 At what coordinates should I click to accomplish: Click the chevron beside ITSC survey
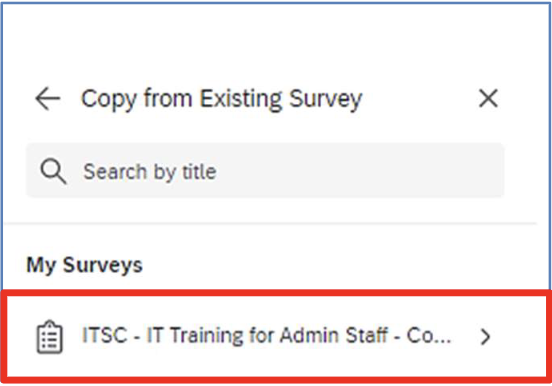click(x=485, y=337)
